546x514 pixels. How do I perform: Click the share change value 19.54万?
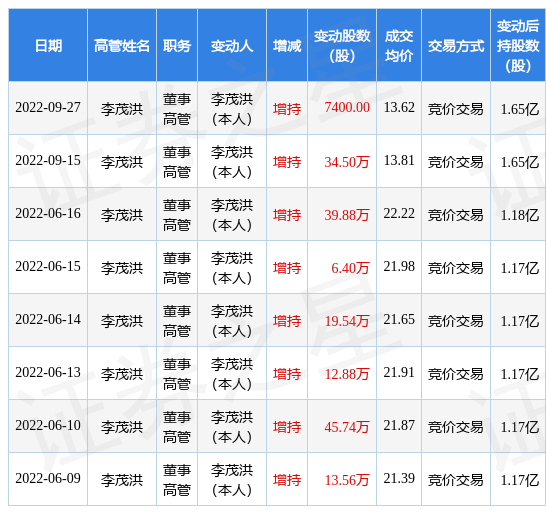point(347,321)
